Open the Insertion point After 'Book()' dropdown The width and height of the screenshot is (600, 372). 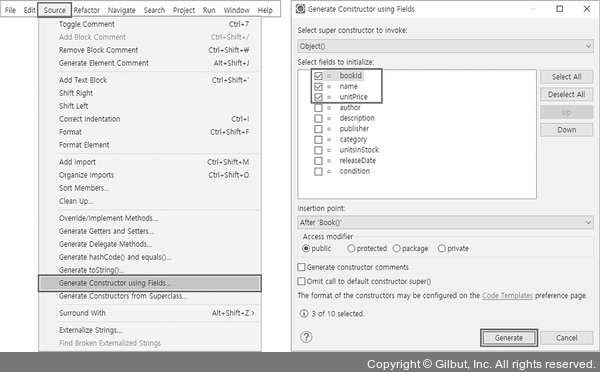click(445, 222)
